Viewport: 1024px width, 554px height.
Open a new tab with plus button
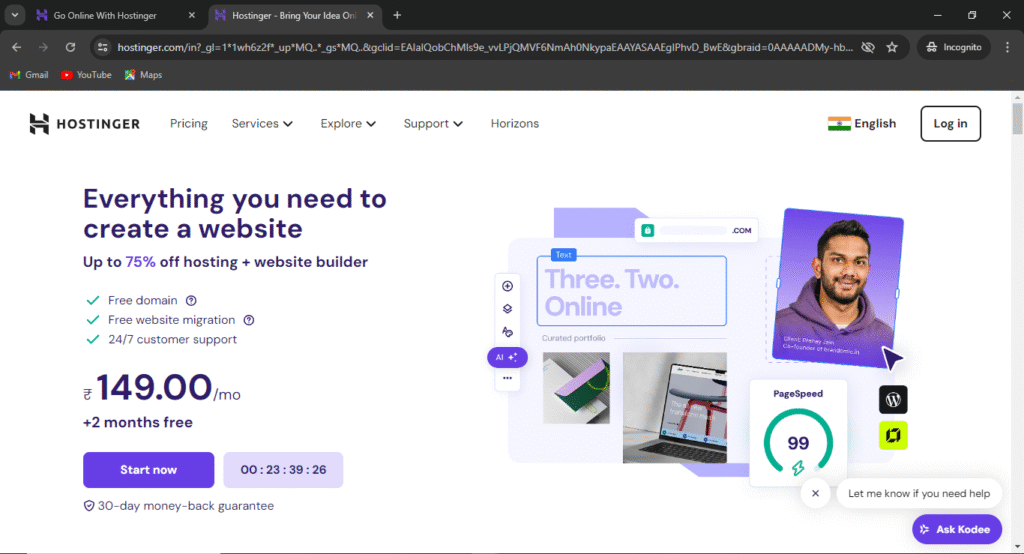397,15
